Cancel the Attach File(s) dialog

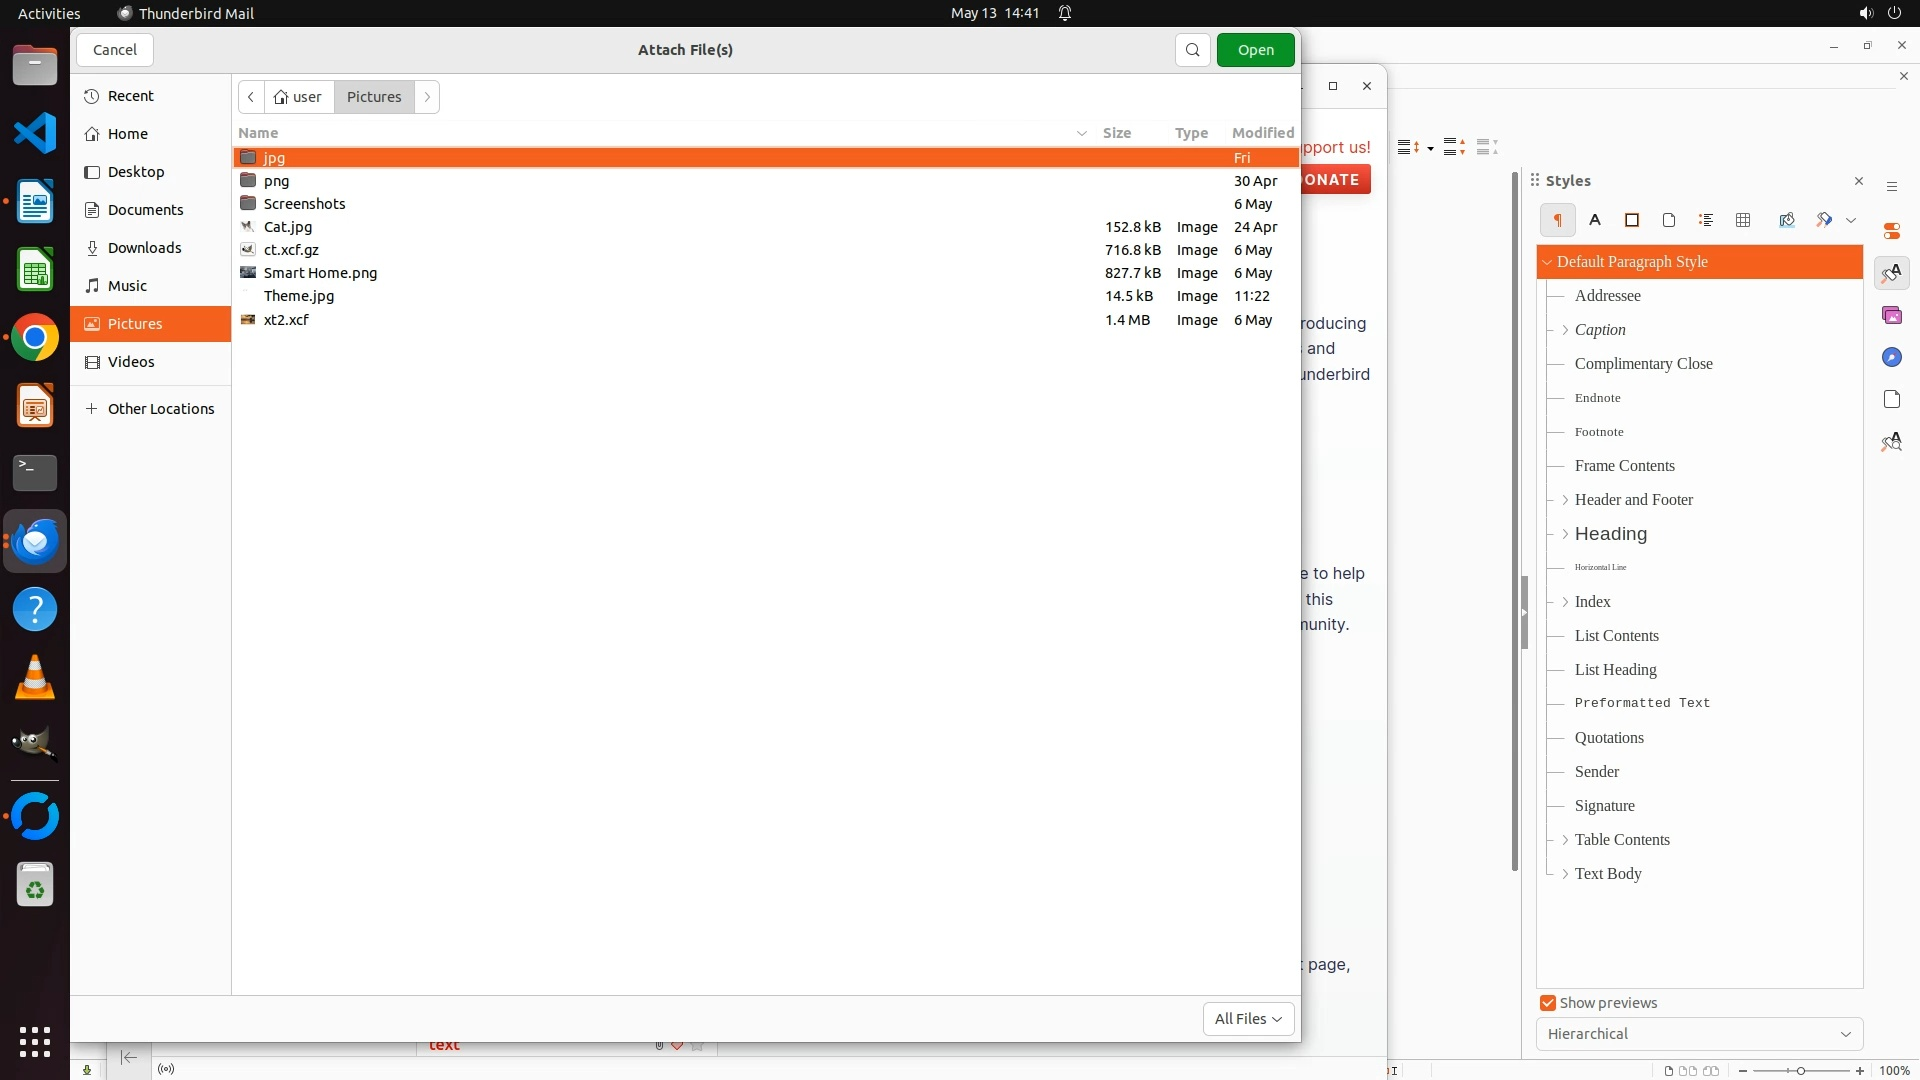115,50
